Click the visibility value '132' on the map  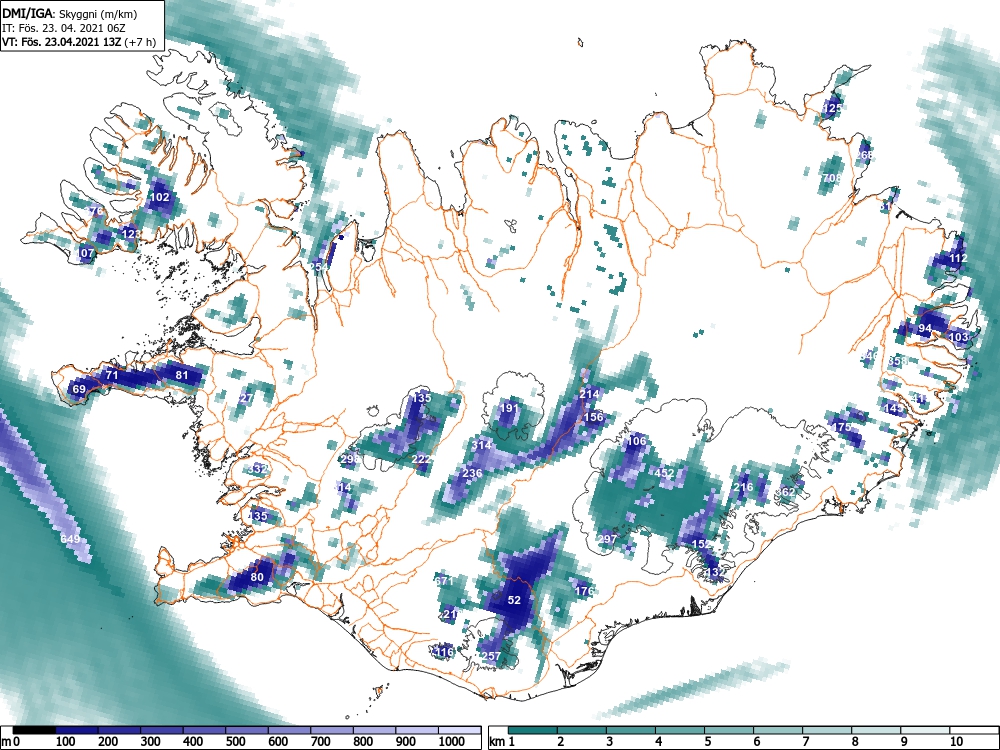(715, 572)
